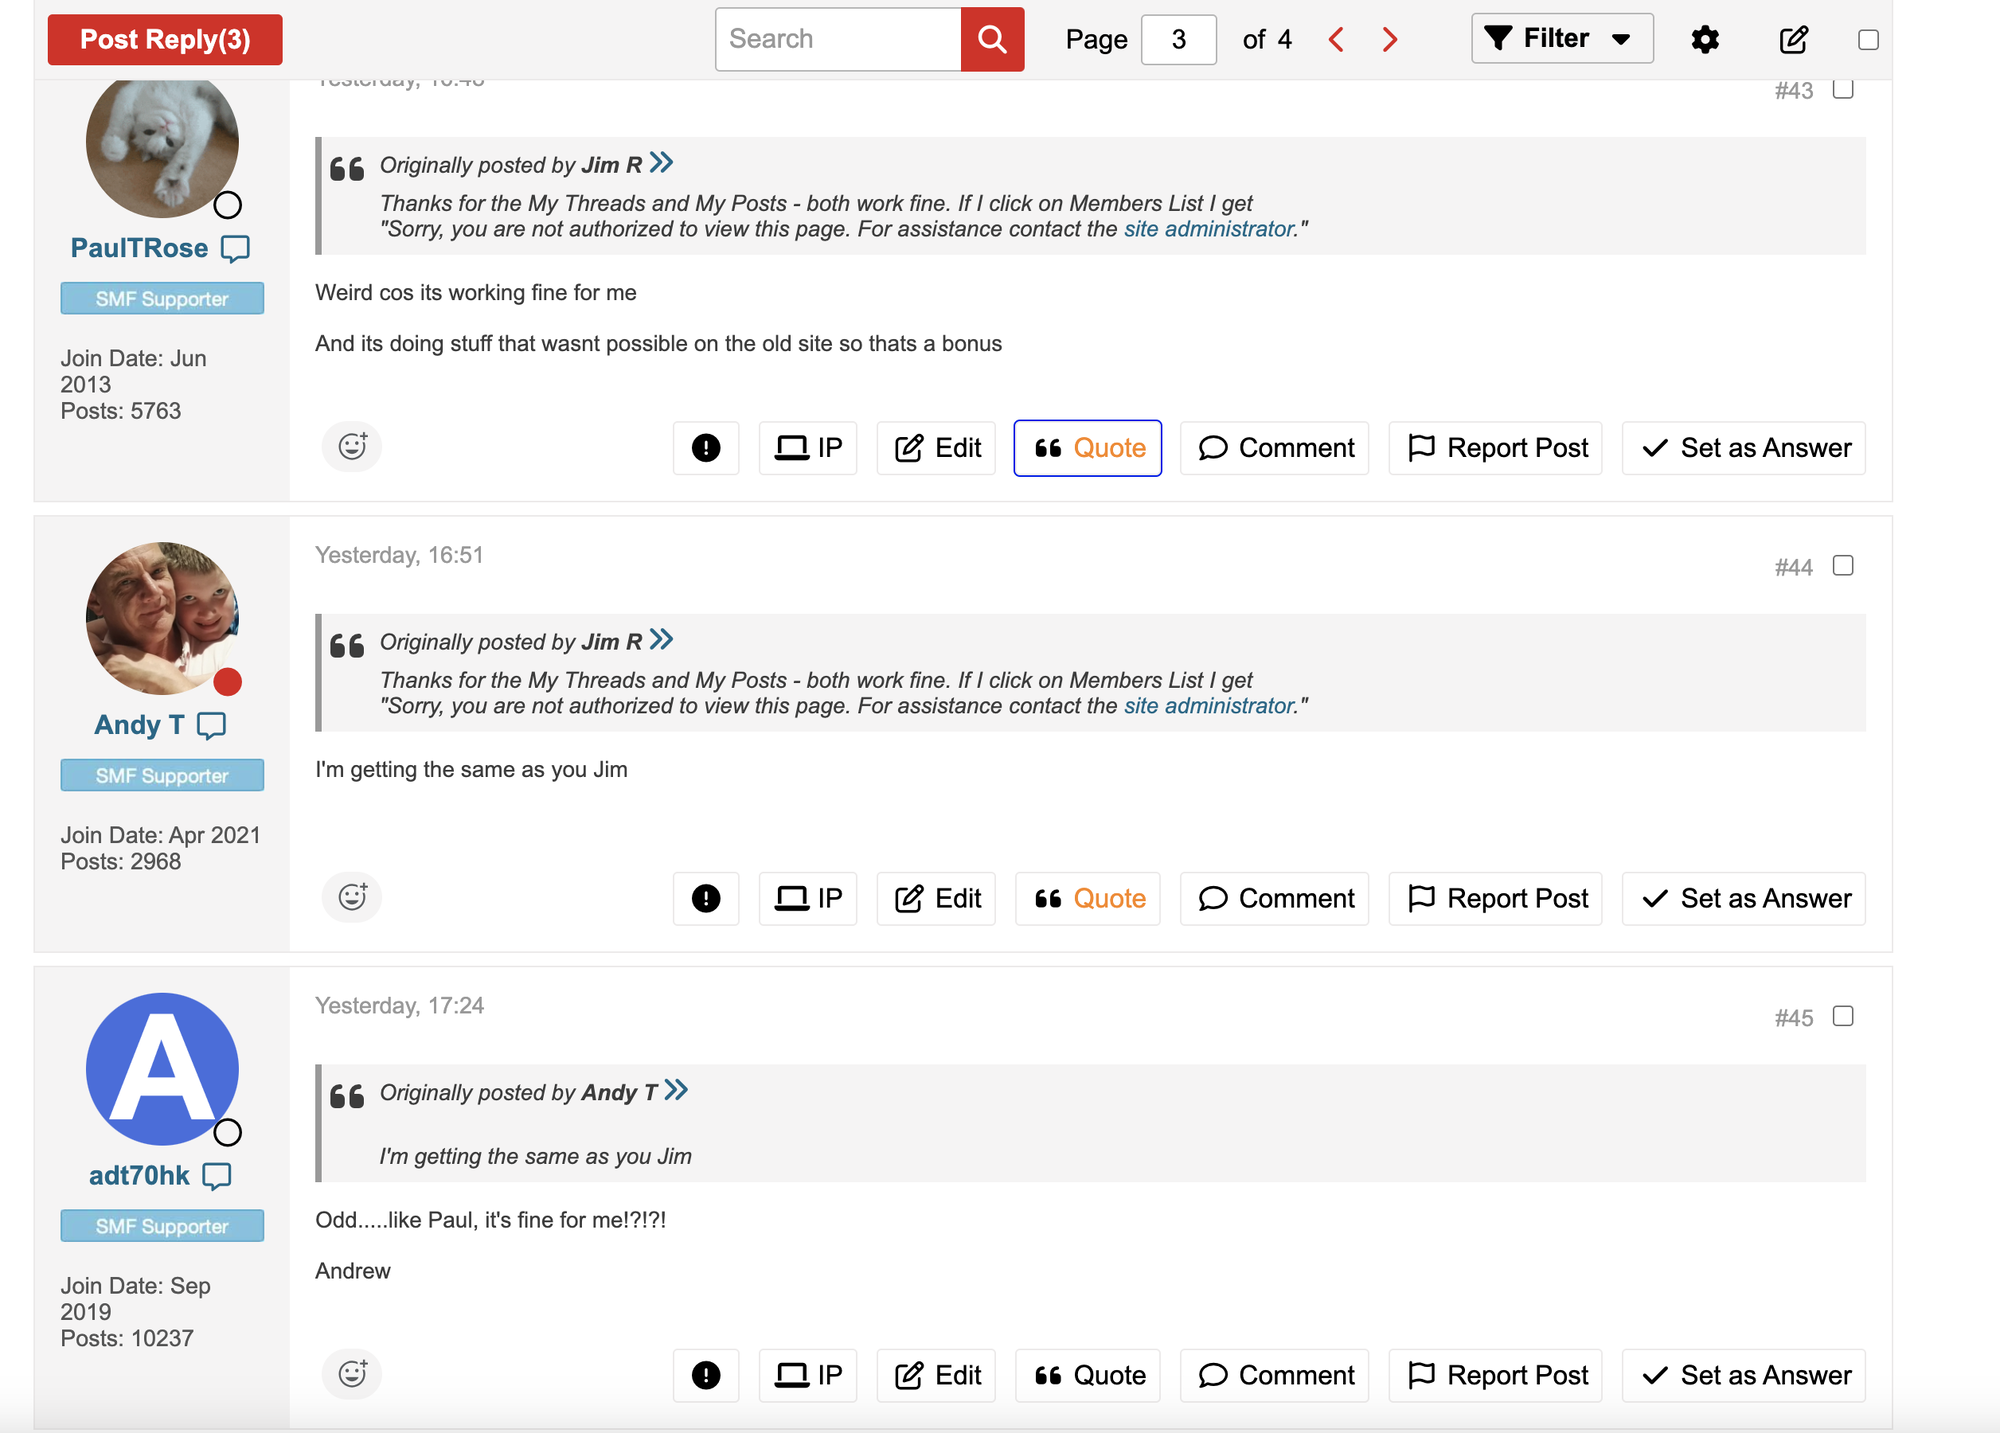Click Set as Answer on adt70hk's post
The width and height of the screenshot is (2000, 1433).
tap(1743, 1375)
